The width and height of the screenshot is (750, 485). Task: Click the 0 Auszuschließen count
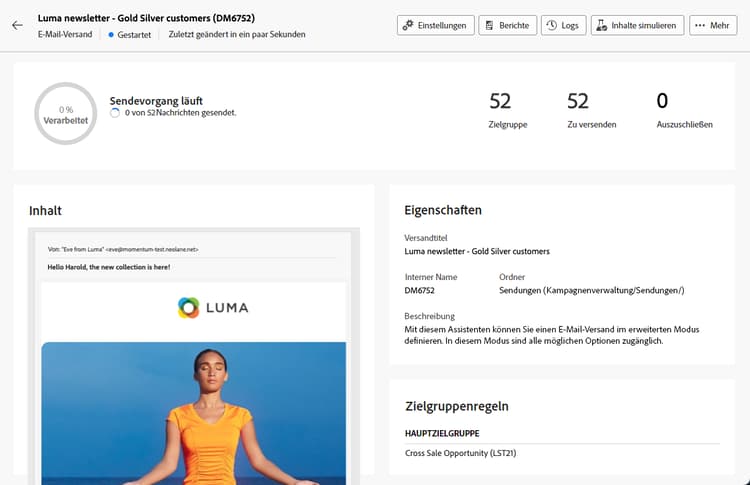662,101
